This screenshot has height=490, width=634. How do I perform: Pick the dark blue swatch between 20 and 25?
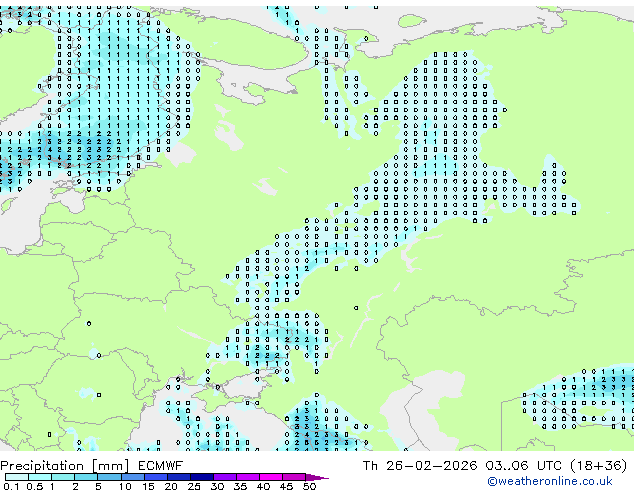(178, 477)
